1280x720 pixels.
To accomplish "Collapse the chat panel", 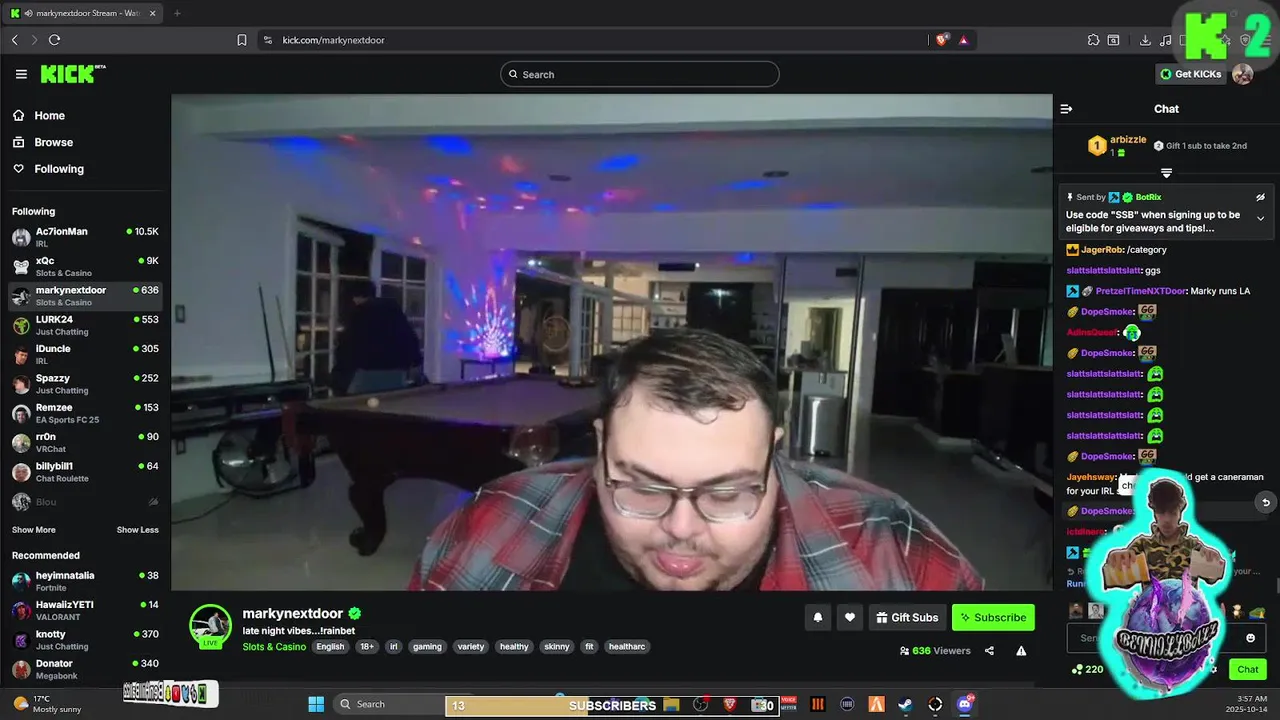I will click(1066, 109).
